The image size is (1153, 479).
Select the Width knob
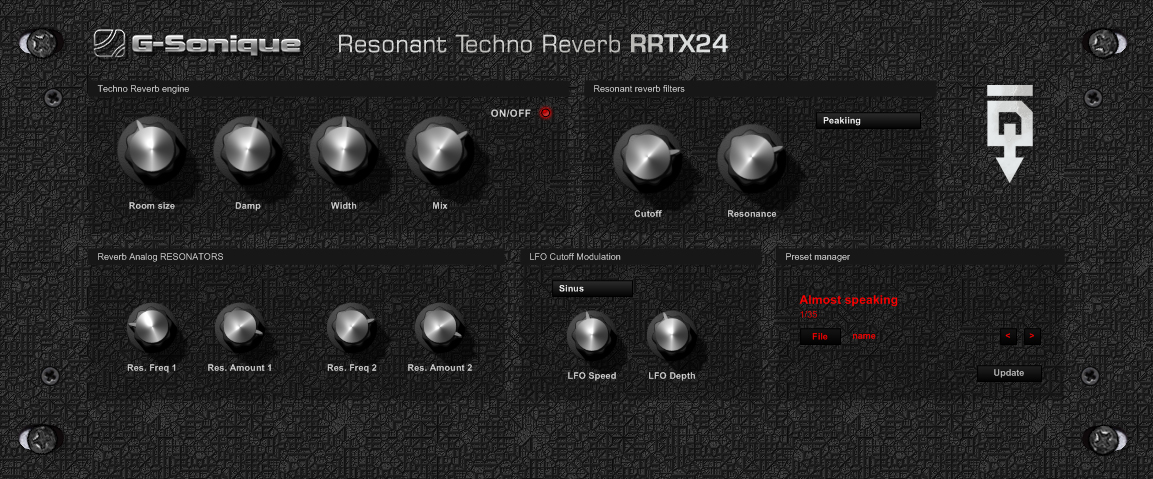[x=343, y=152]
